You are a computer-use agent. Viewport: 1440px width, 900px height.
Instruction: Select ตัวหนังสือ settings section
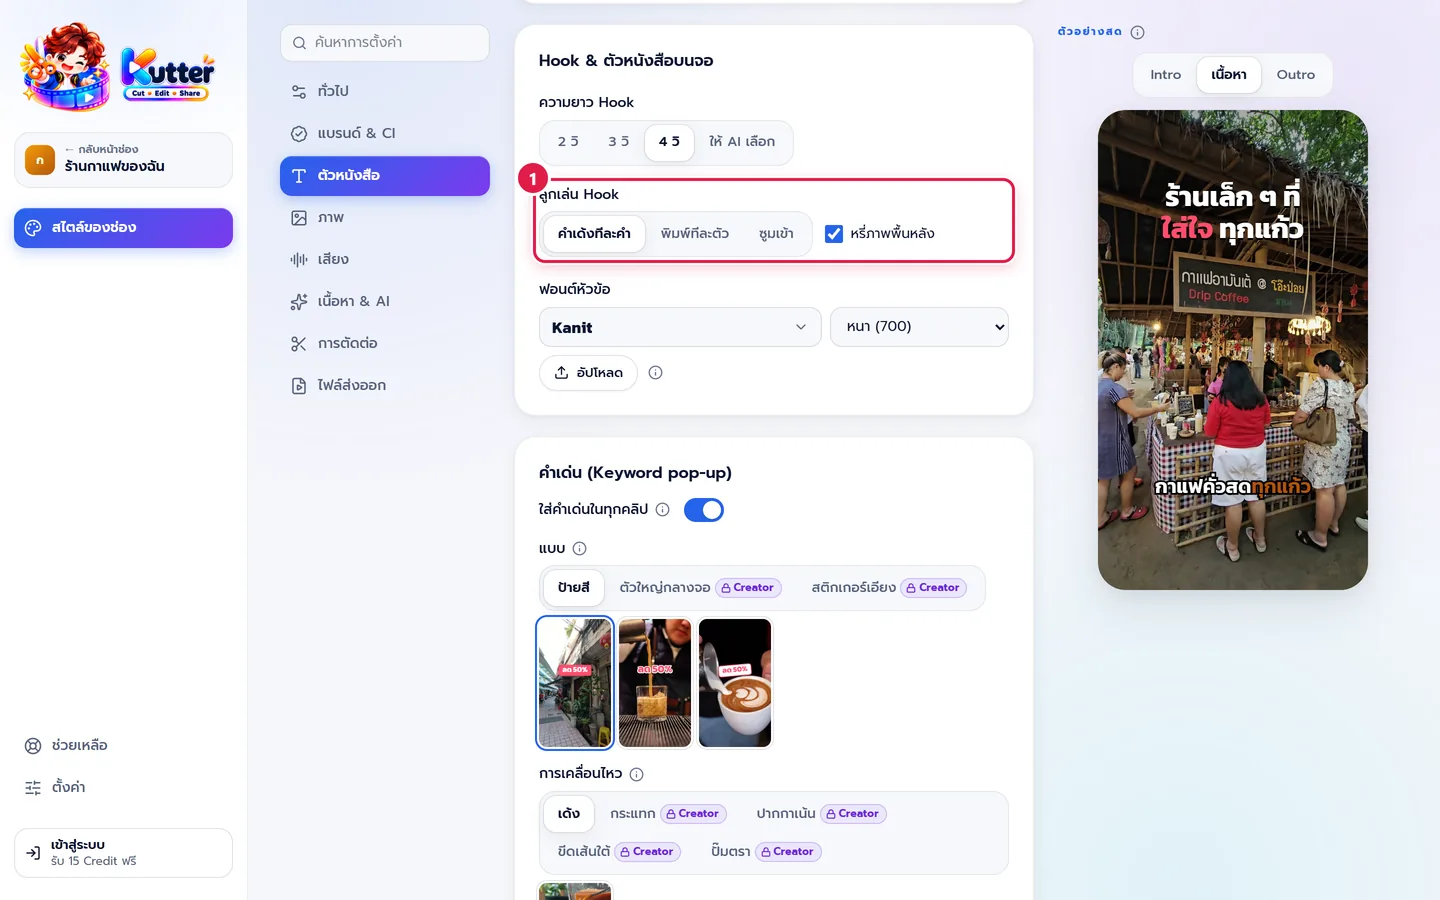click(385, 175)
